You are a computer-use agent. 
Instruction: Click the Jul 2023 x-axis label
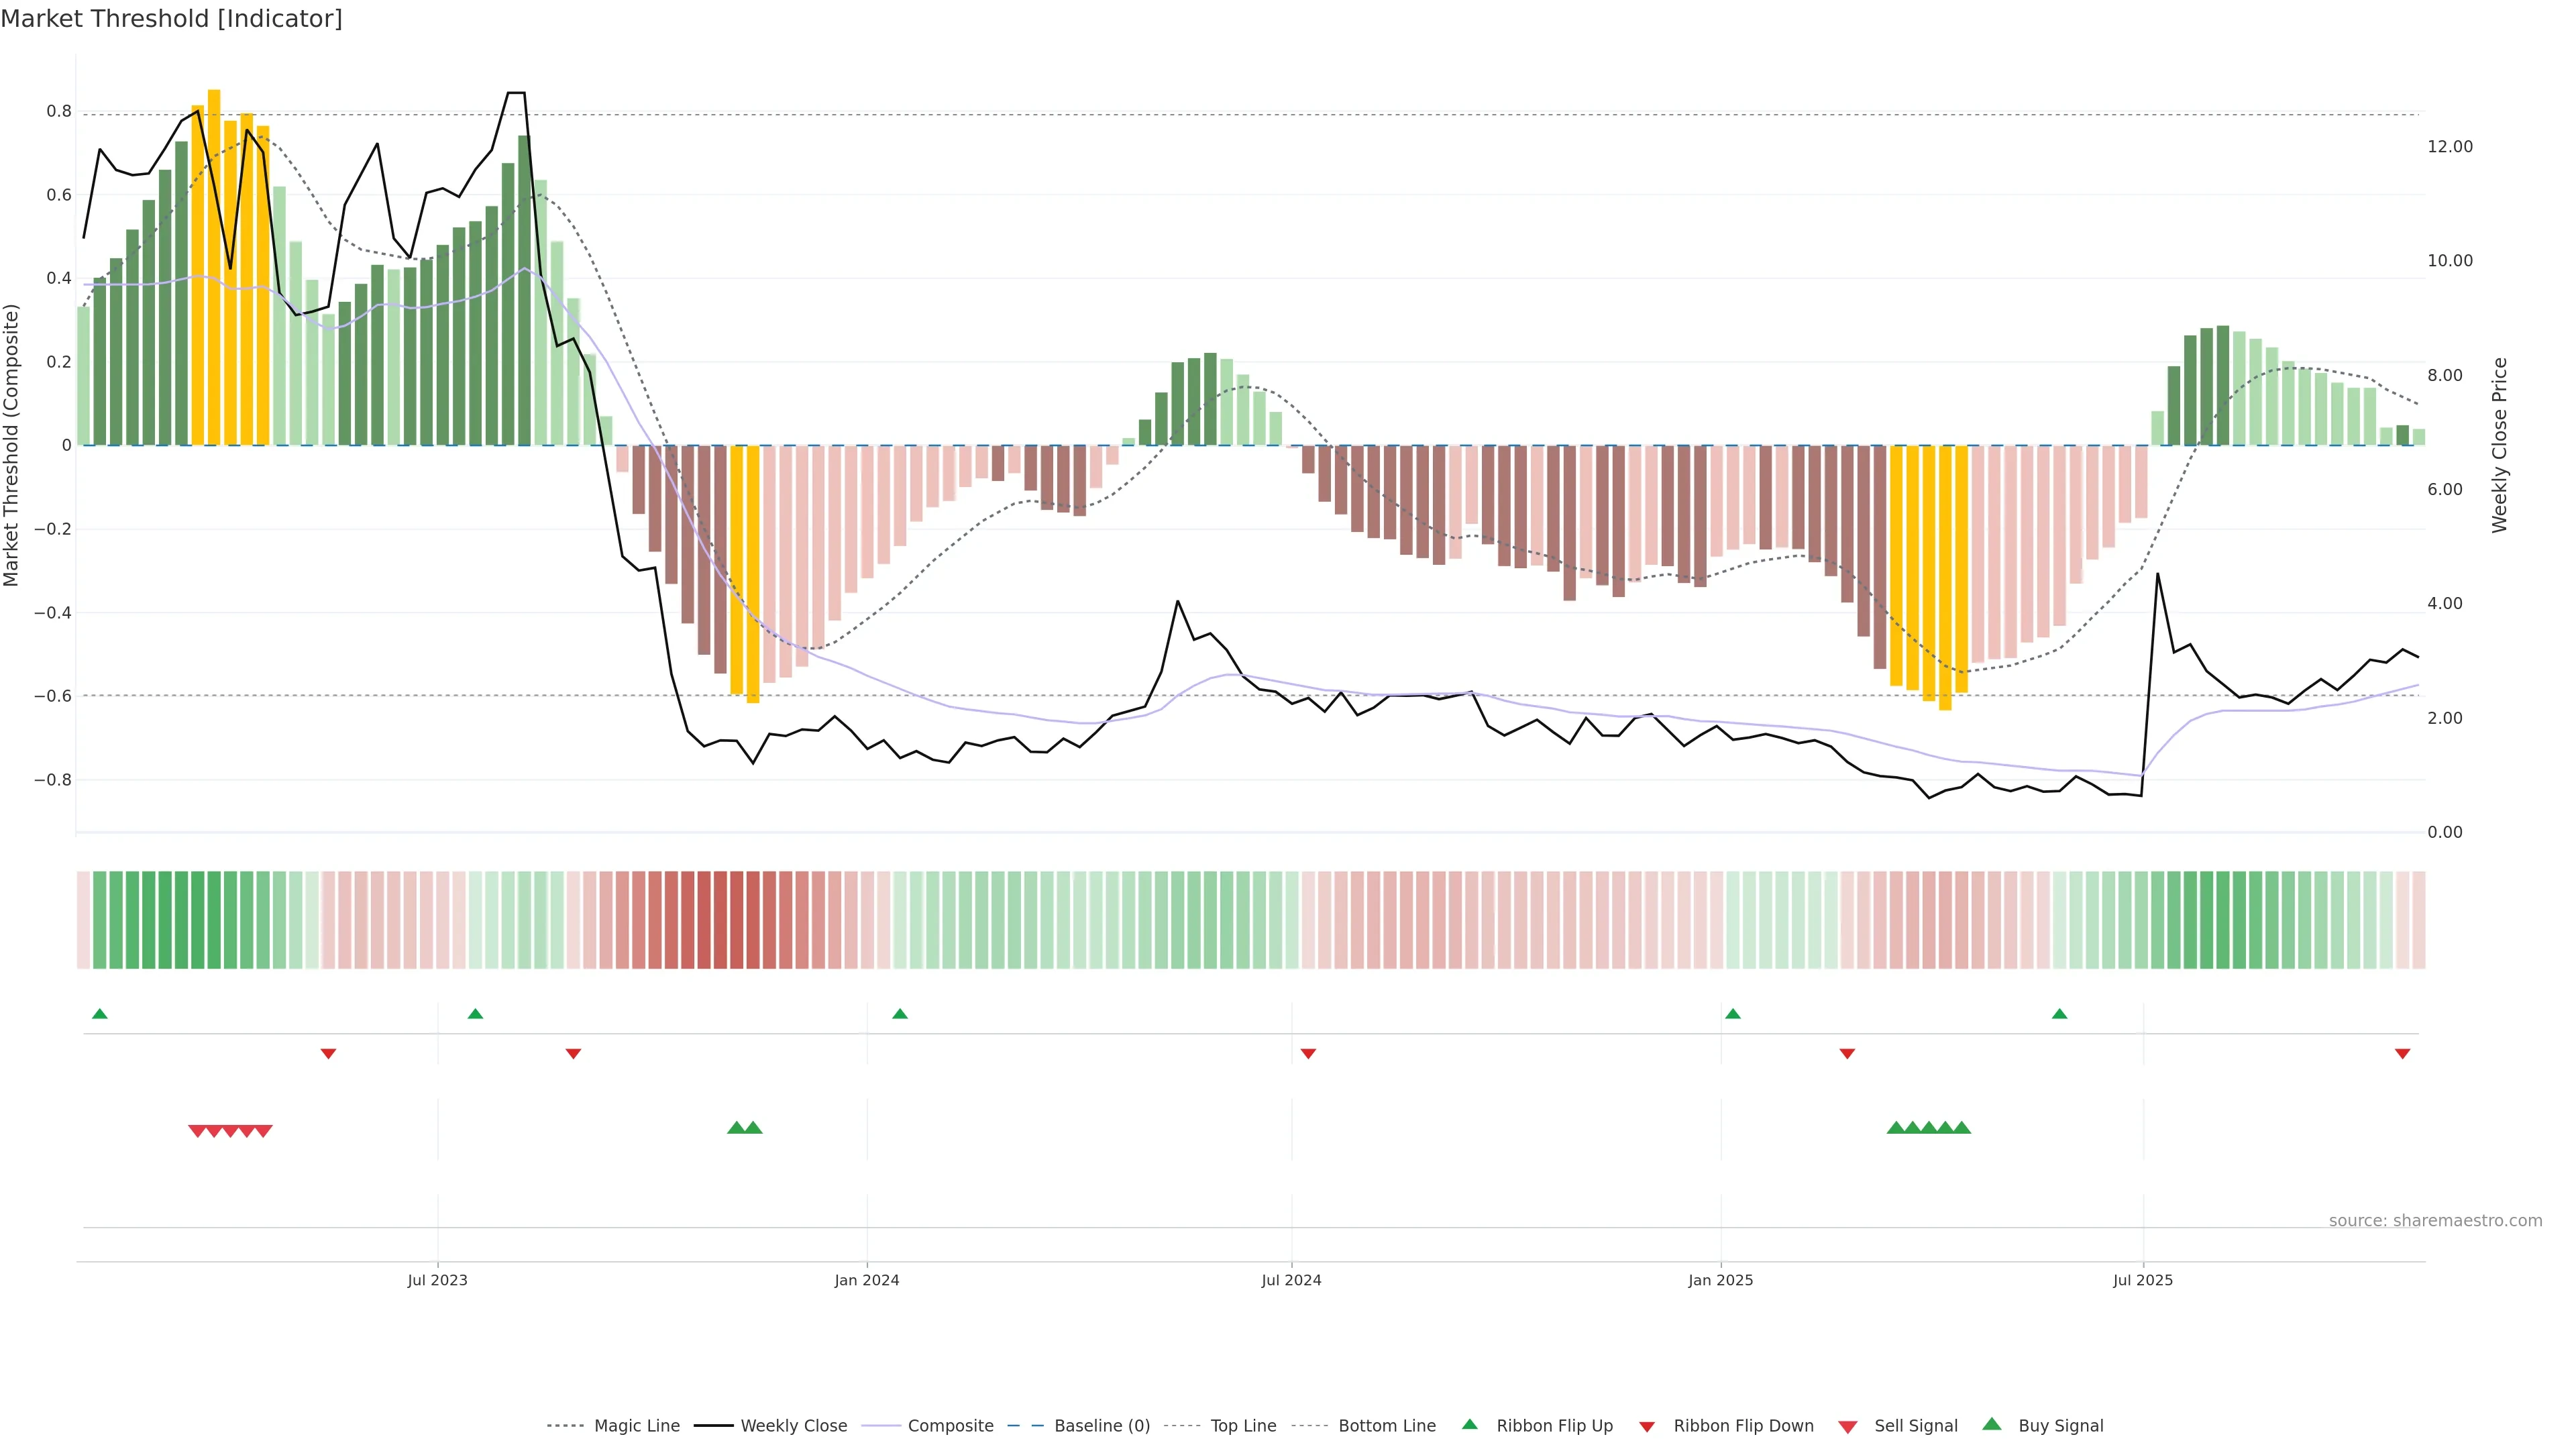[x=437, y=1280]
